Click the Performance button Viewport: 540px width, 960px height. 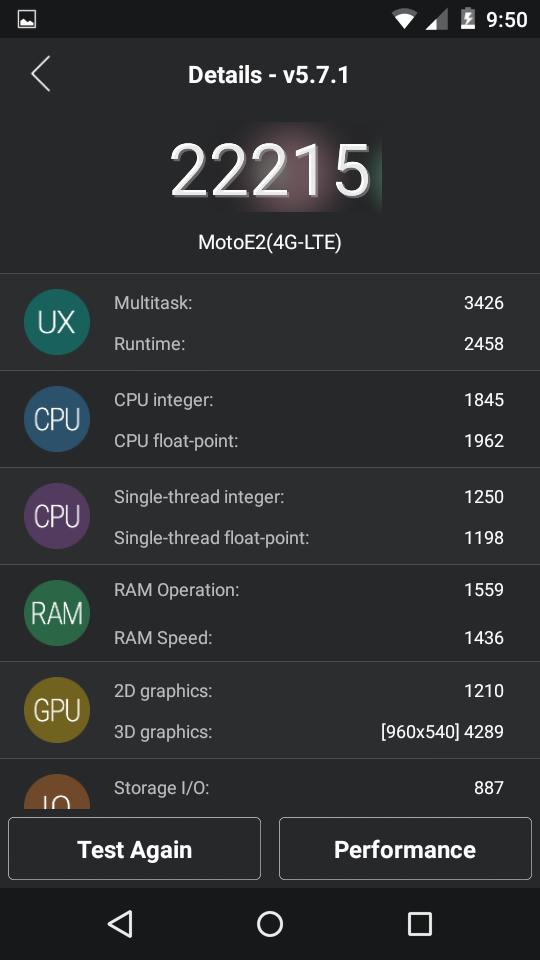pyautogui.click(x=405, y=849)
